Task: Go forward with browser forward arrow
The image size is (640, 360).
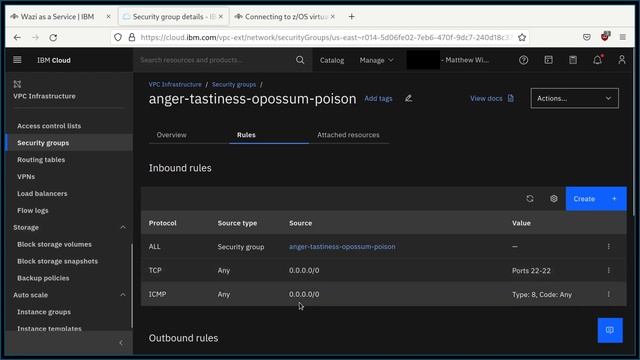Action: click(36, 38)
